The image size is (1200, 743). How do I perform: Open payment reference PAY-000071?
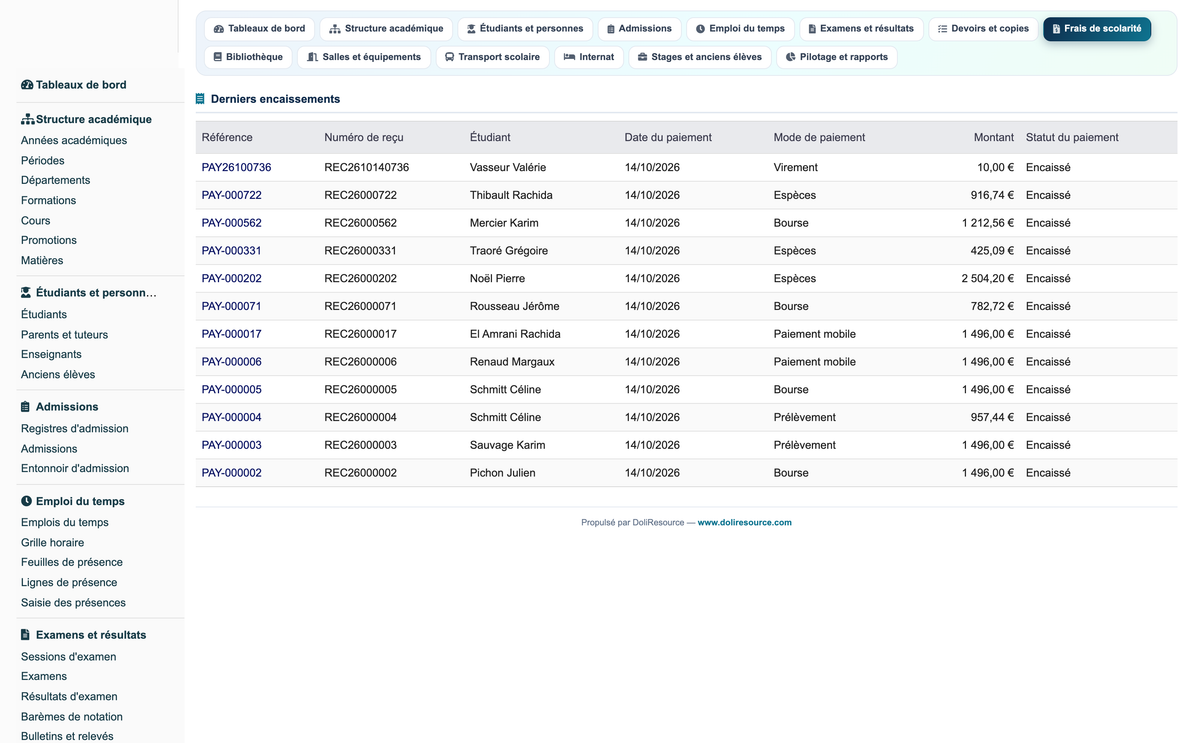(232, 306)
